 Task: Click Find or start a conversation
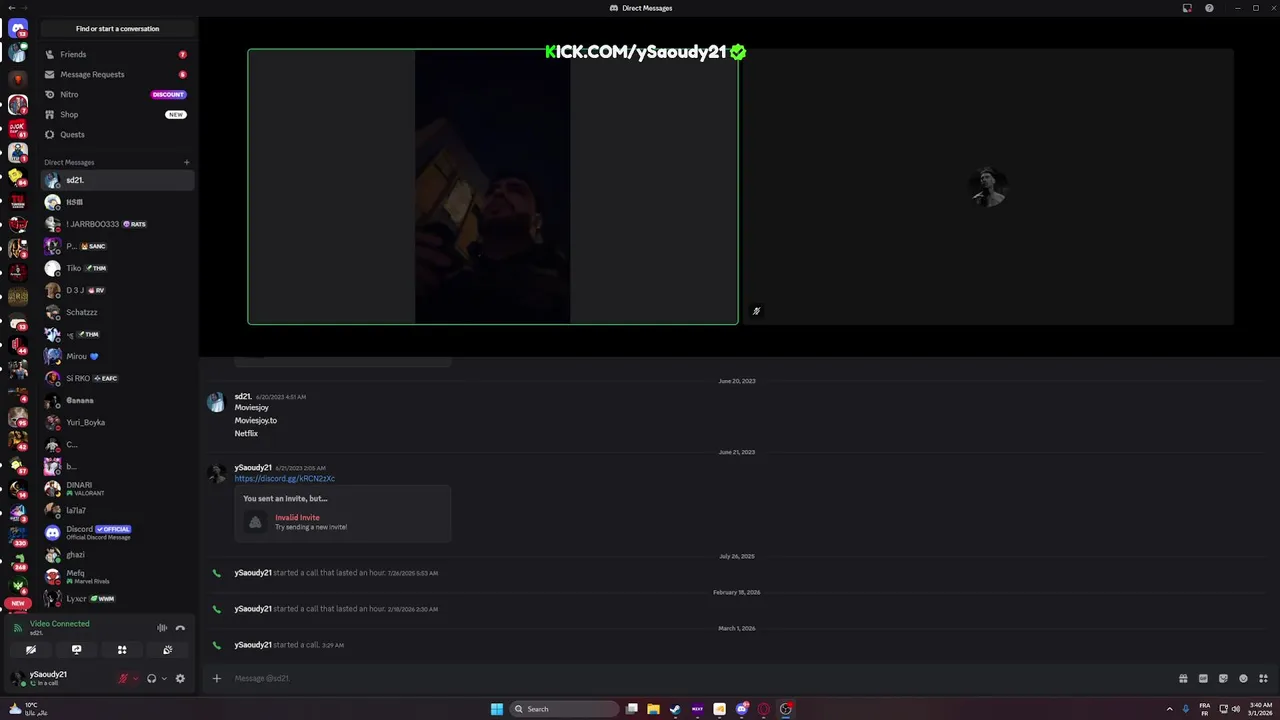[117, 28]
